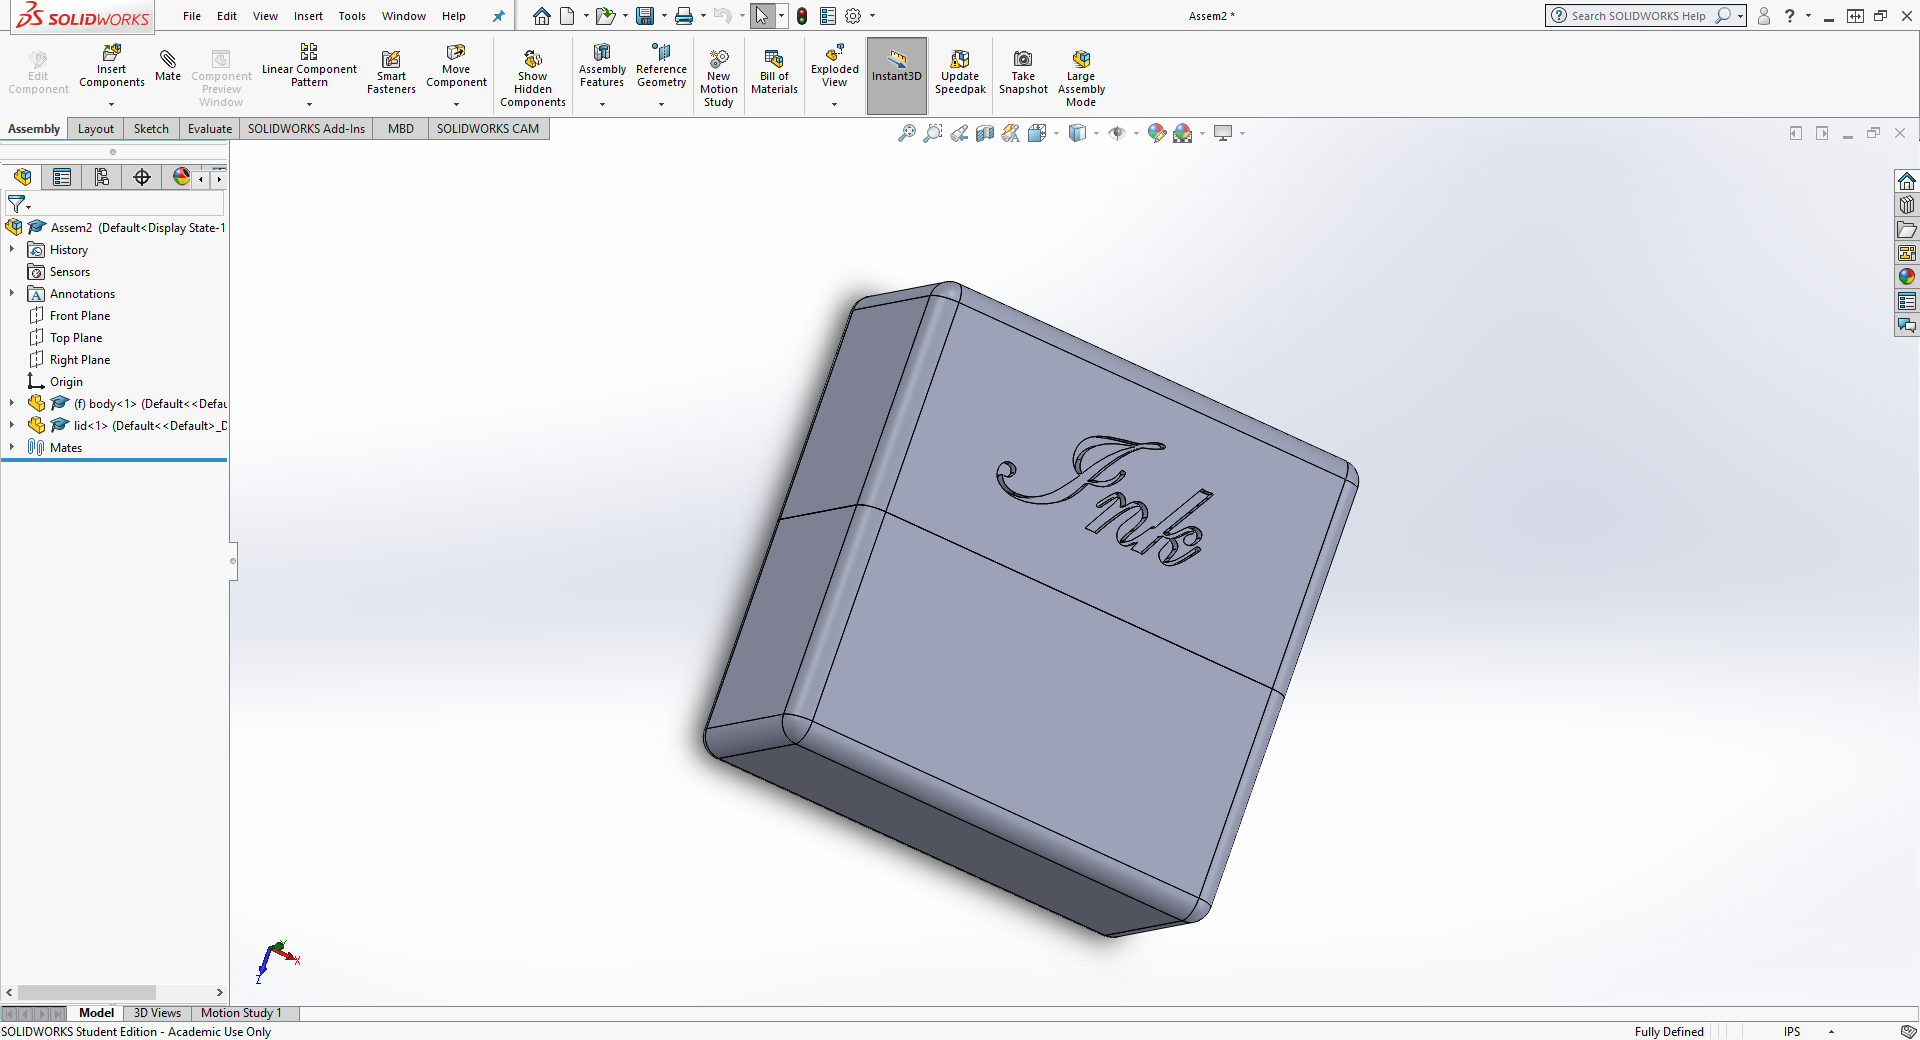Click the feature tree filter field

coord(115,204)
